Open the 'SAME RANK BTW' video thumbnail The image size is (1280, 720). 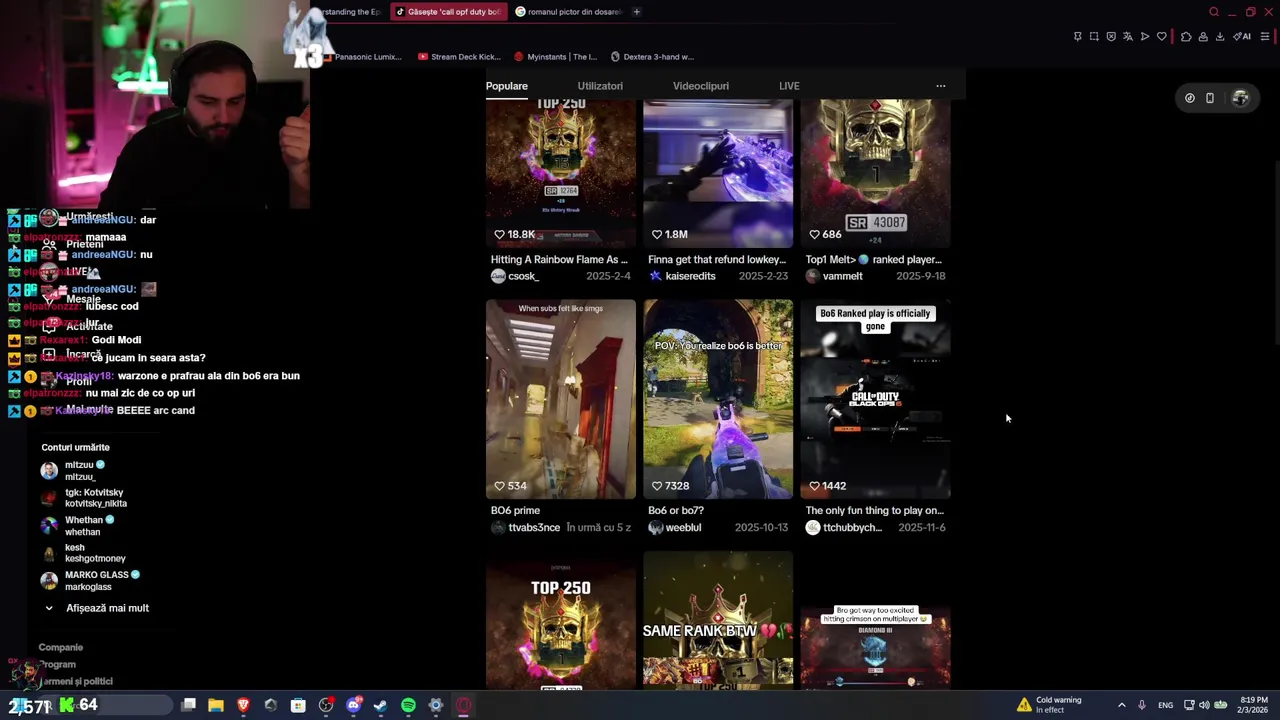(x=718, y=620)
